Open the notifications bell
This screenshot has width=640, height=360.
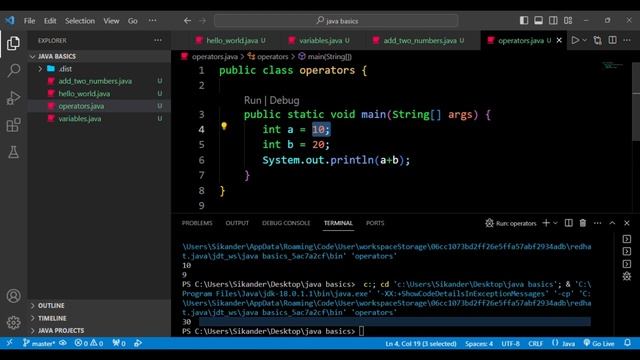point(627,343)
